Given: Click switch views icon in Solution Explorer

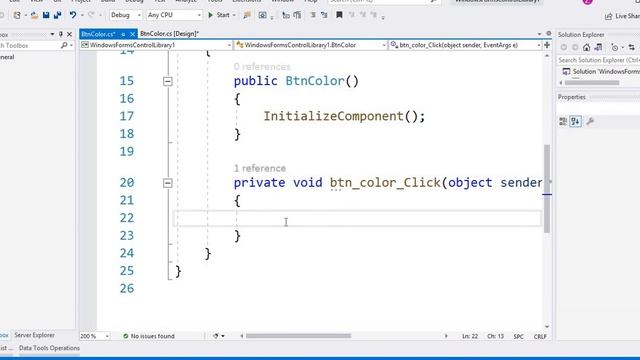Looking at the screenshot, I should (x=598, y=47).
